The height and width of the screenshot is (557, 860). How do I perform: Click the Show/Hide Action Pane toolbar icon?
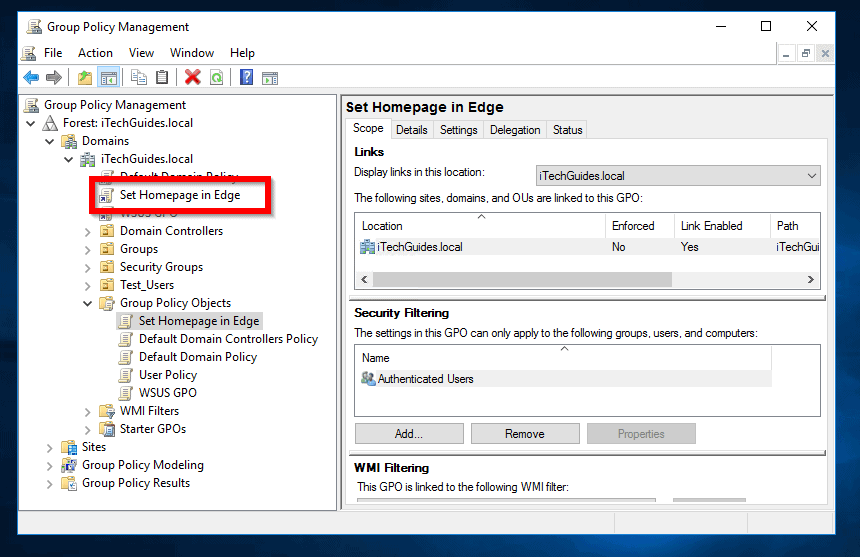click(270, 77)
